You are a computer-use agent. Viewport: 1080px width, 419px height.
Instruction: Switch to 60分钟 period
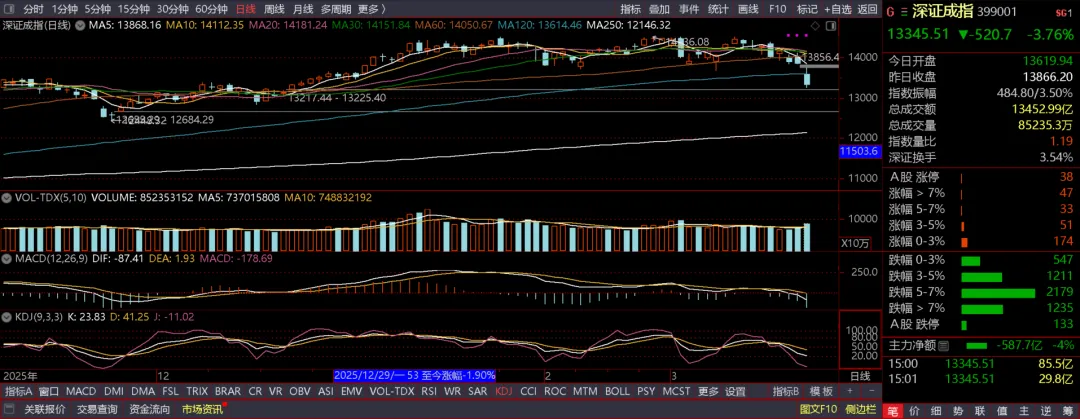(x=210, y=10)
